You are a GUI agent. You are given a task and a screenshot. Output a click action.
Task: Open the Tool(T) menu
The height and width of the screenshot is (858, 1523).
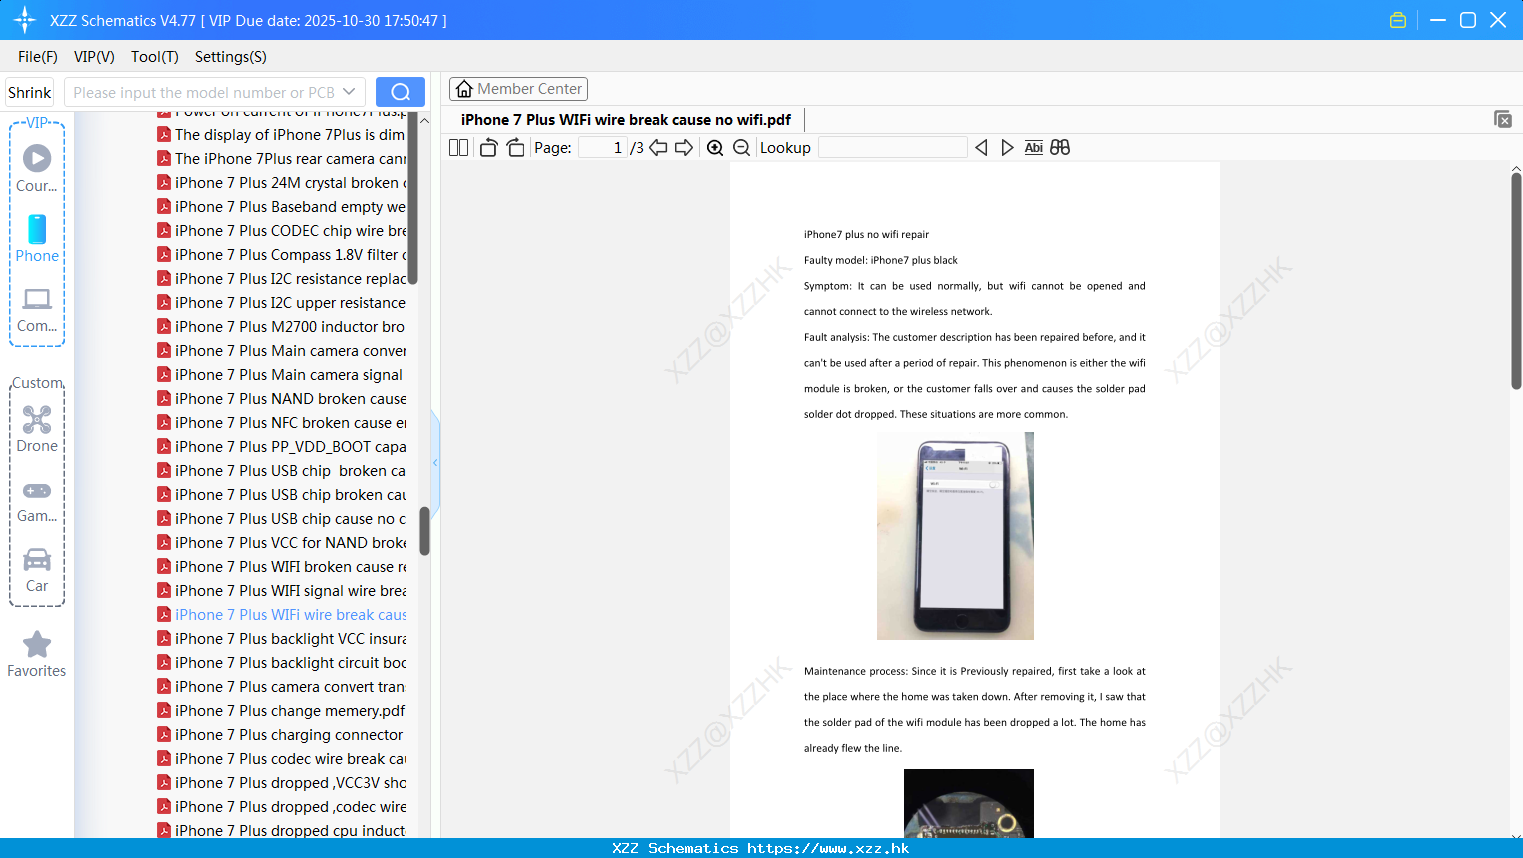[155, 57]
